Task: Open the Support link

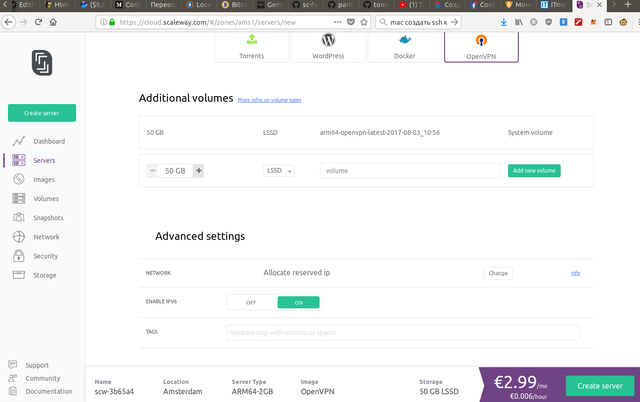Action: 37,365
